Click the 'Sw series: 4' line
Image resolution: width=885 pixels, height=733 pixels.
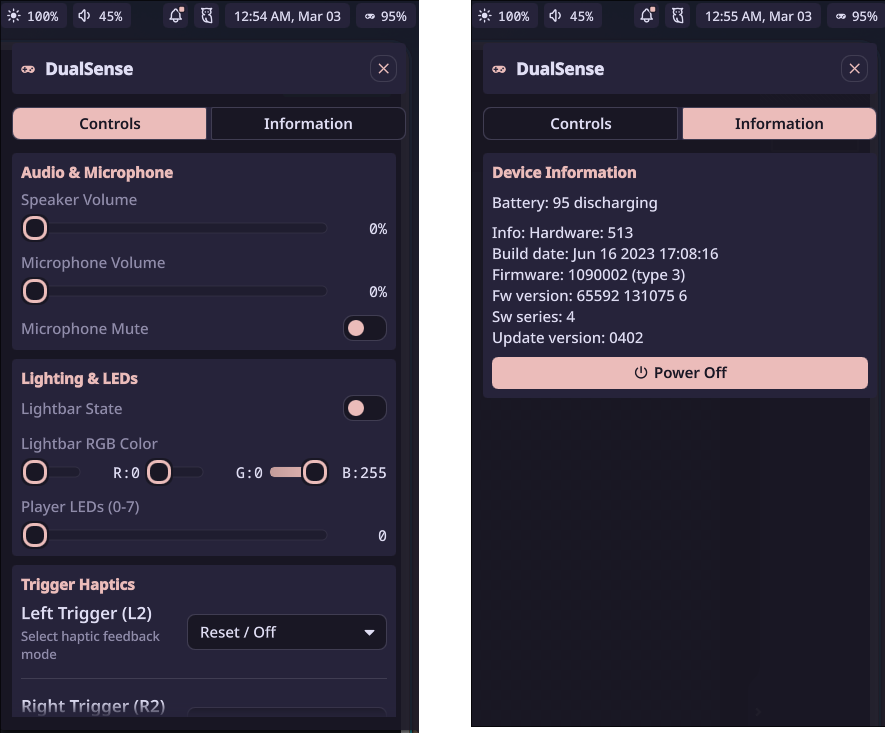533,317
